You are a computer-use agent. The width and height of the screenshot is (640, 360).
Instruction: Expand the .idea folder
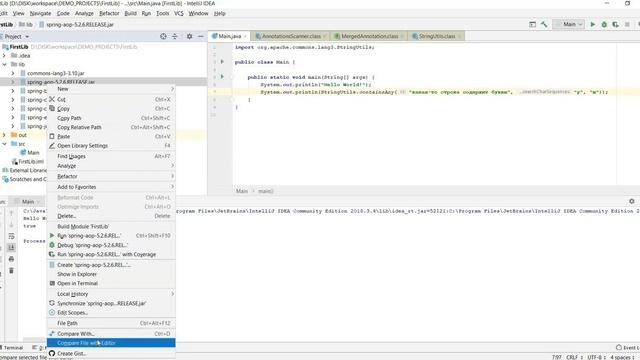tap(4, 56)
